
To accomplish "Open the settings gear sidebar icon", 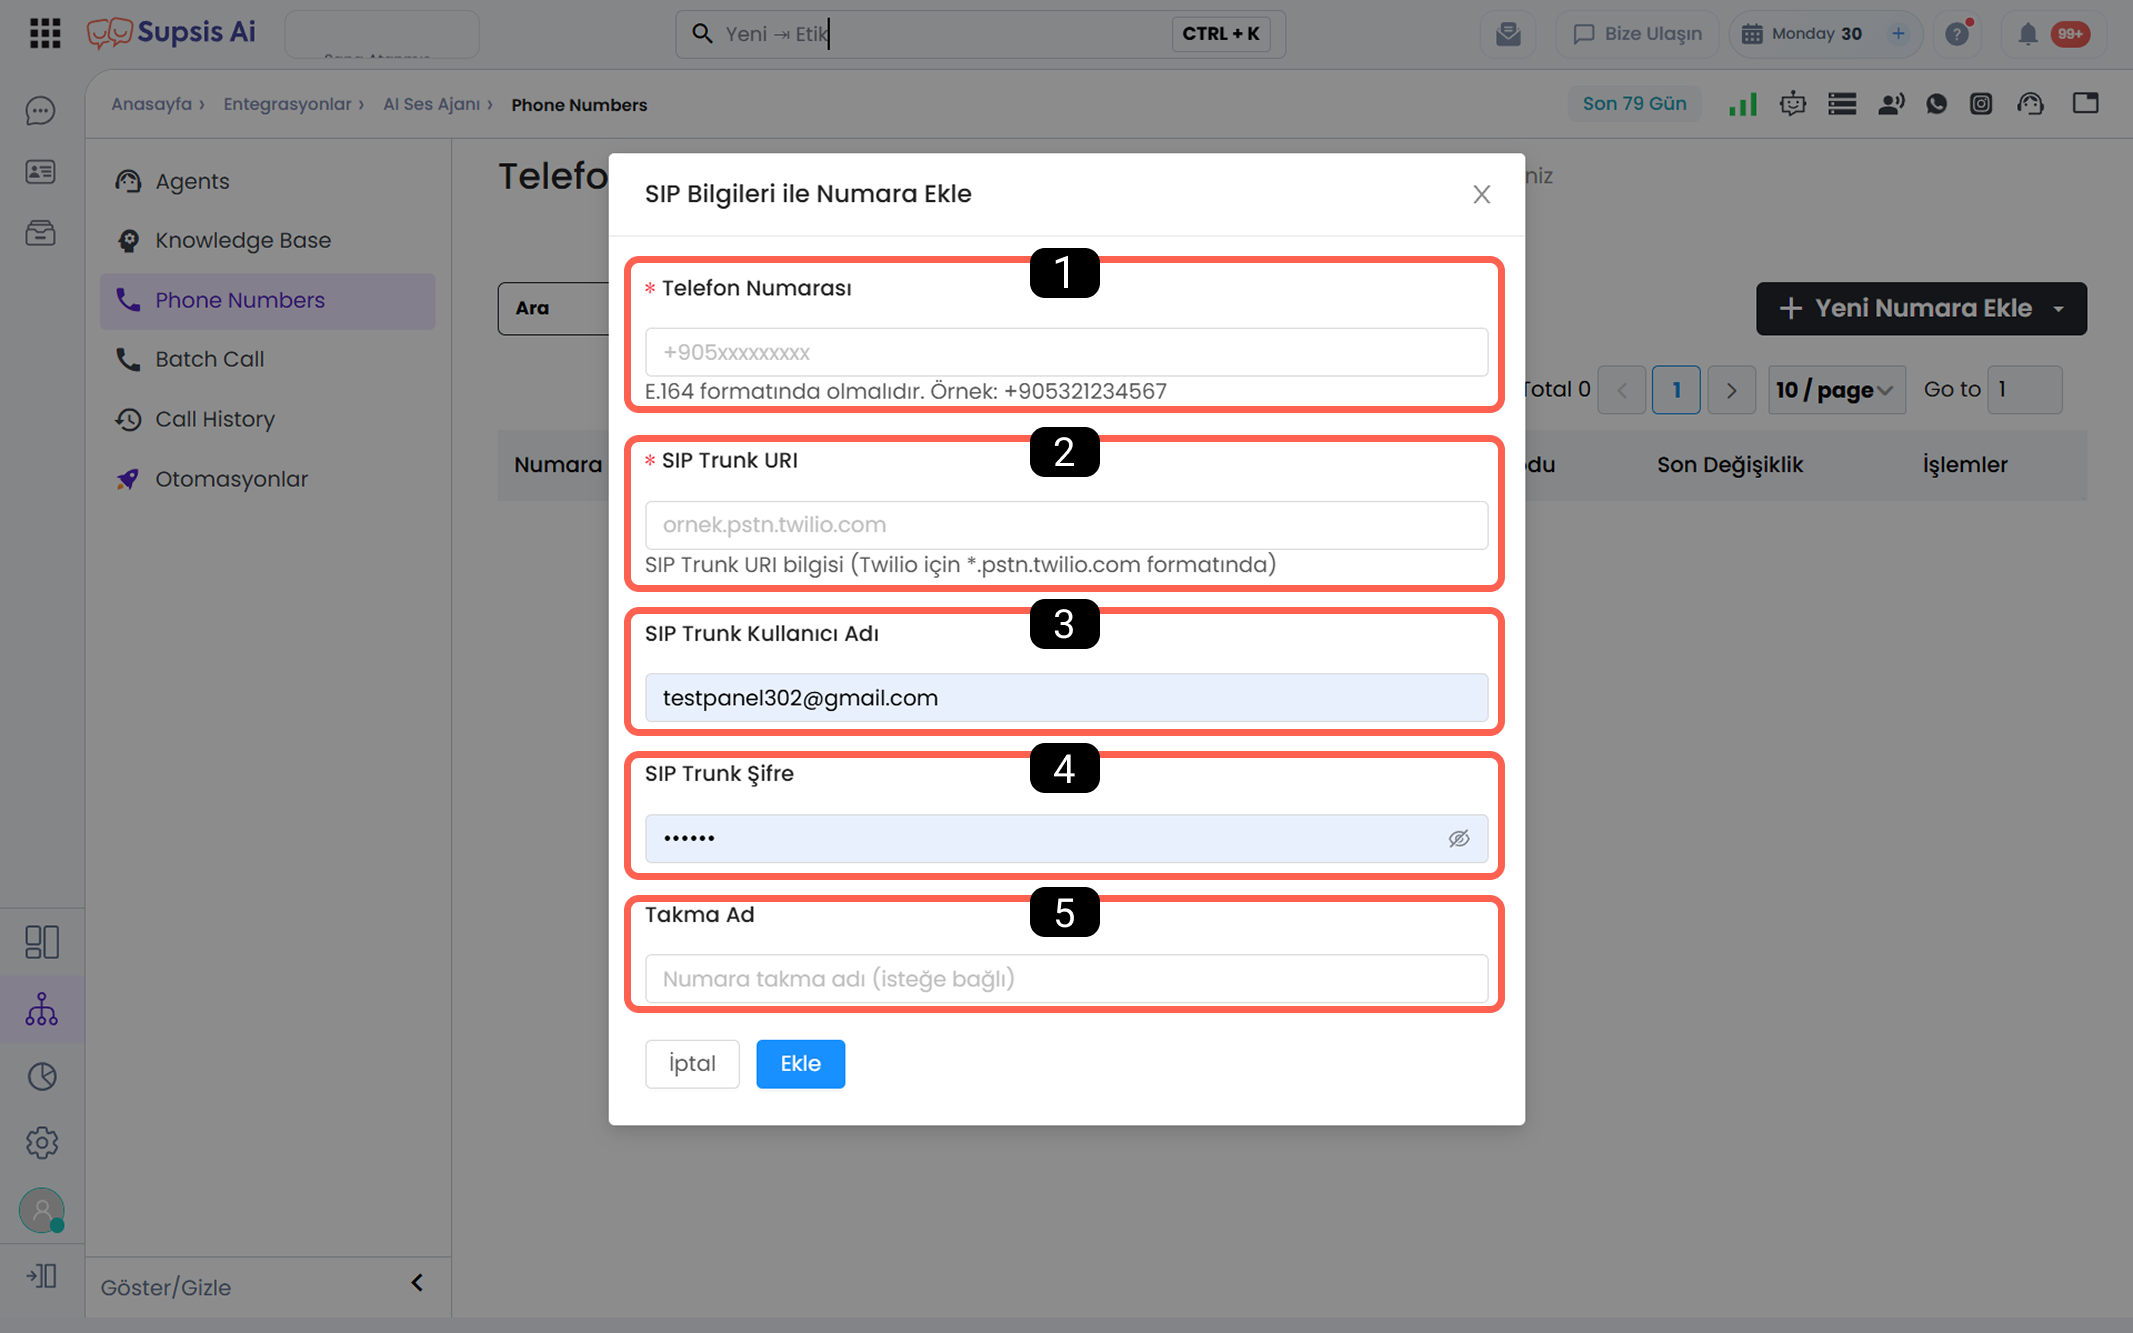I will (x=42, y=1142).
